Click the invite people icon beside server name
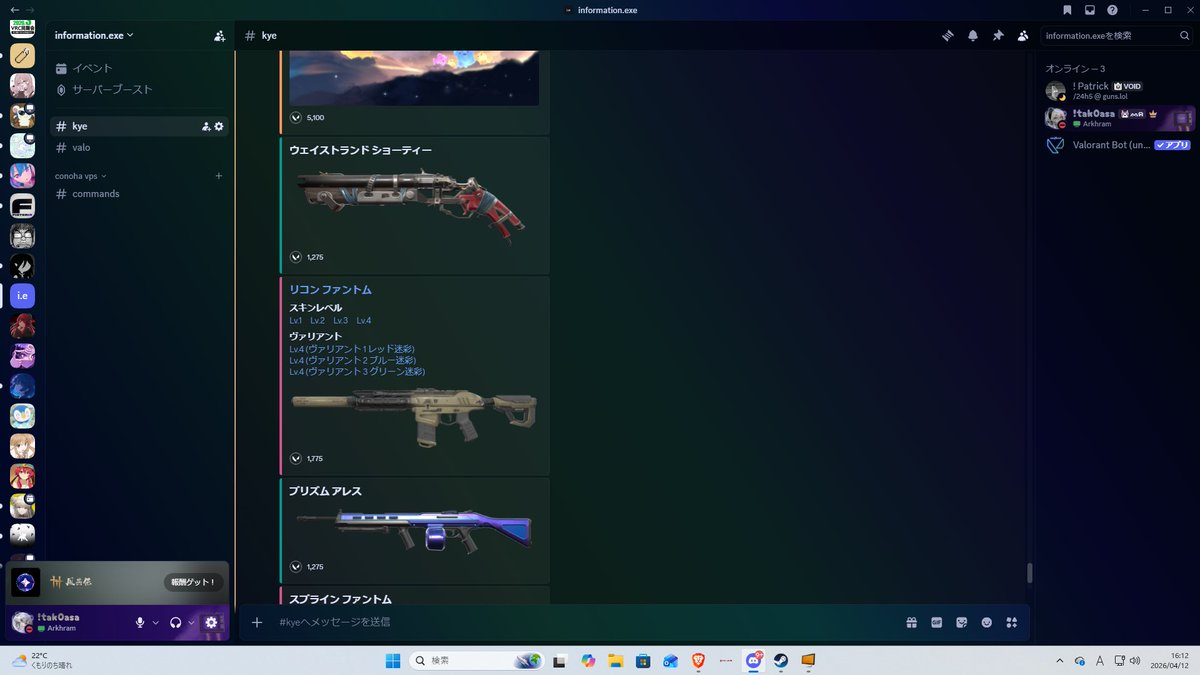The height and width of the screenshot is (675, 1200). 219,35
